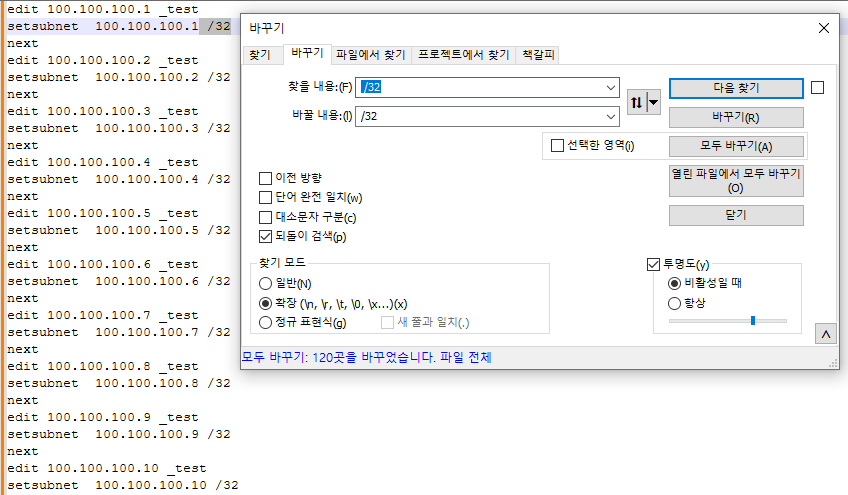Enable the 선택한 영역 checkbox
Viewport: 848px width, 495px height.
point(557,146)
